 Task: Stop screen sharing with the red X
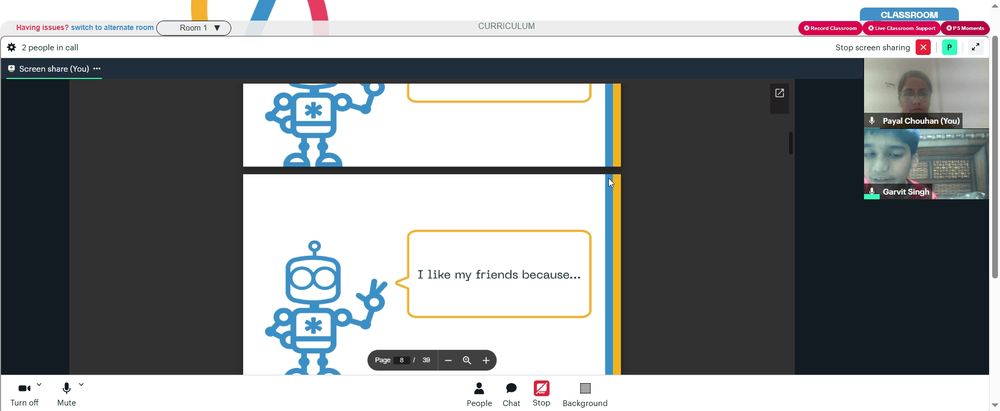(x=923, y=47)
